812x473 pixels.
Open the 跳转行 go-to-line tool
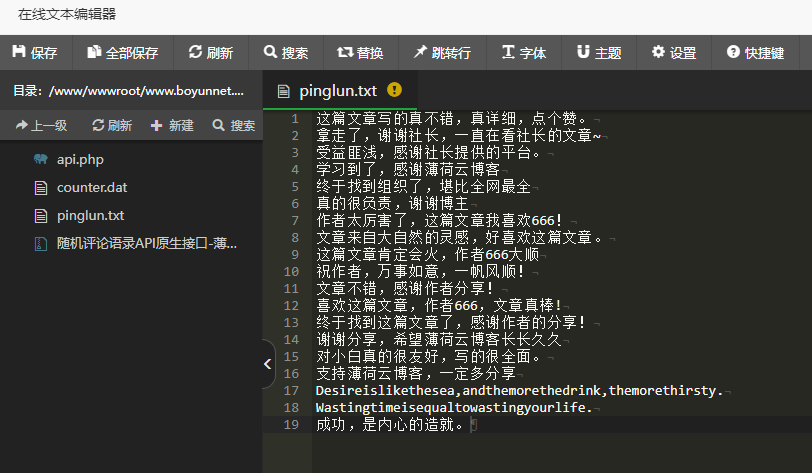(442, 52)
